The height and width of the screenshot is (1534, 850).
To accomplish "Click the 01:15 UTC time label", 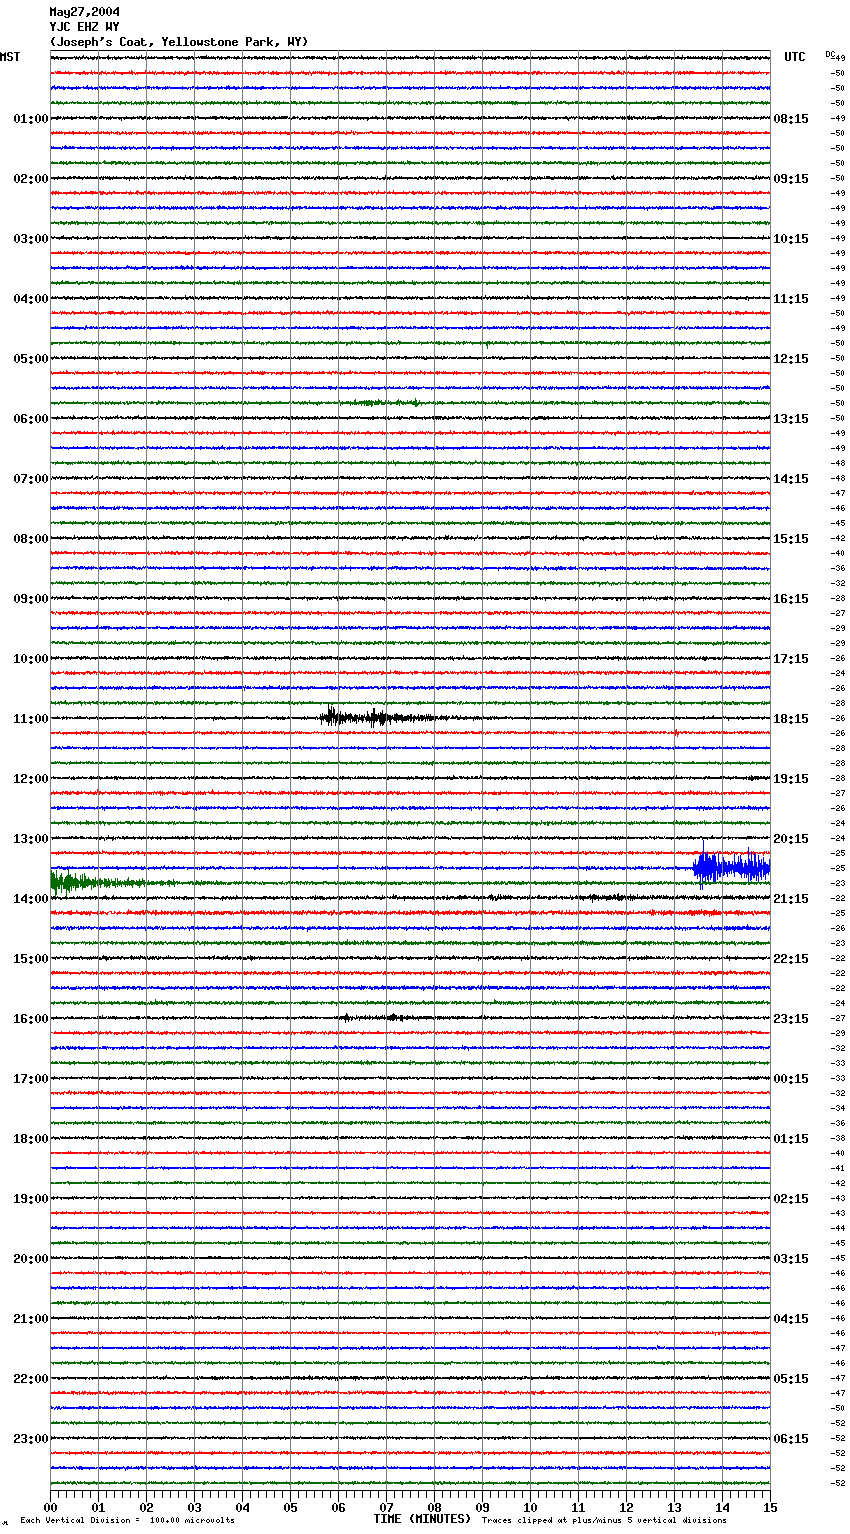I will click(791, 1139).
